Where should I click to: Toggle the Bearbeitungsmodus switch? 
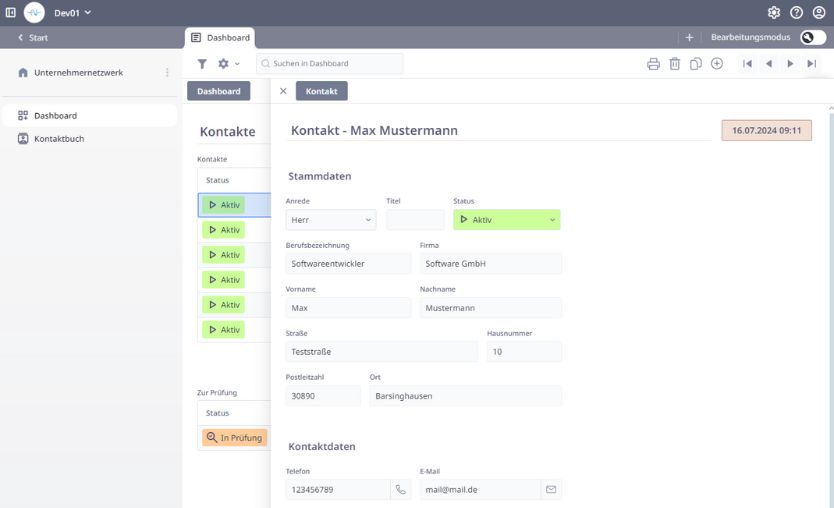coord(812,37)
